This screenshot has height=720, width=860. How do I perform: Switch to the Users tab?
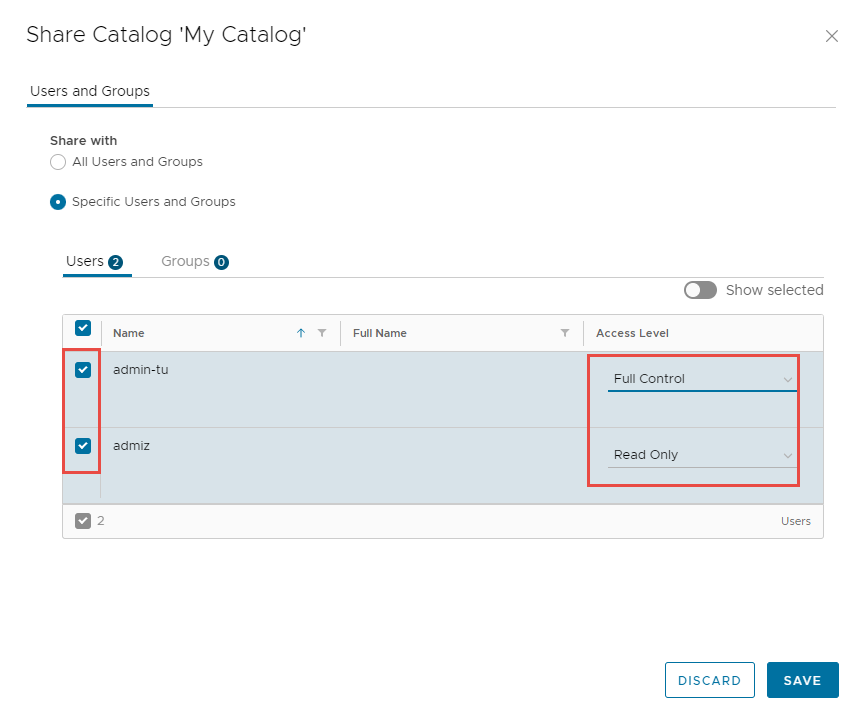[x=93, y=262]
